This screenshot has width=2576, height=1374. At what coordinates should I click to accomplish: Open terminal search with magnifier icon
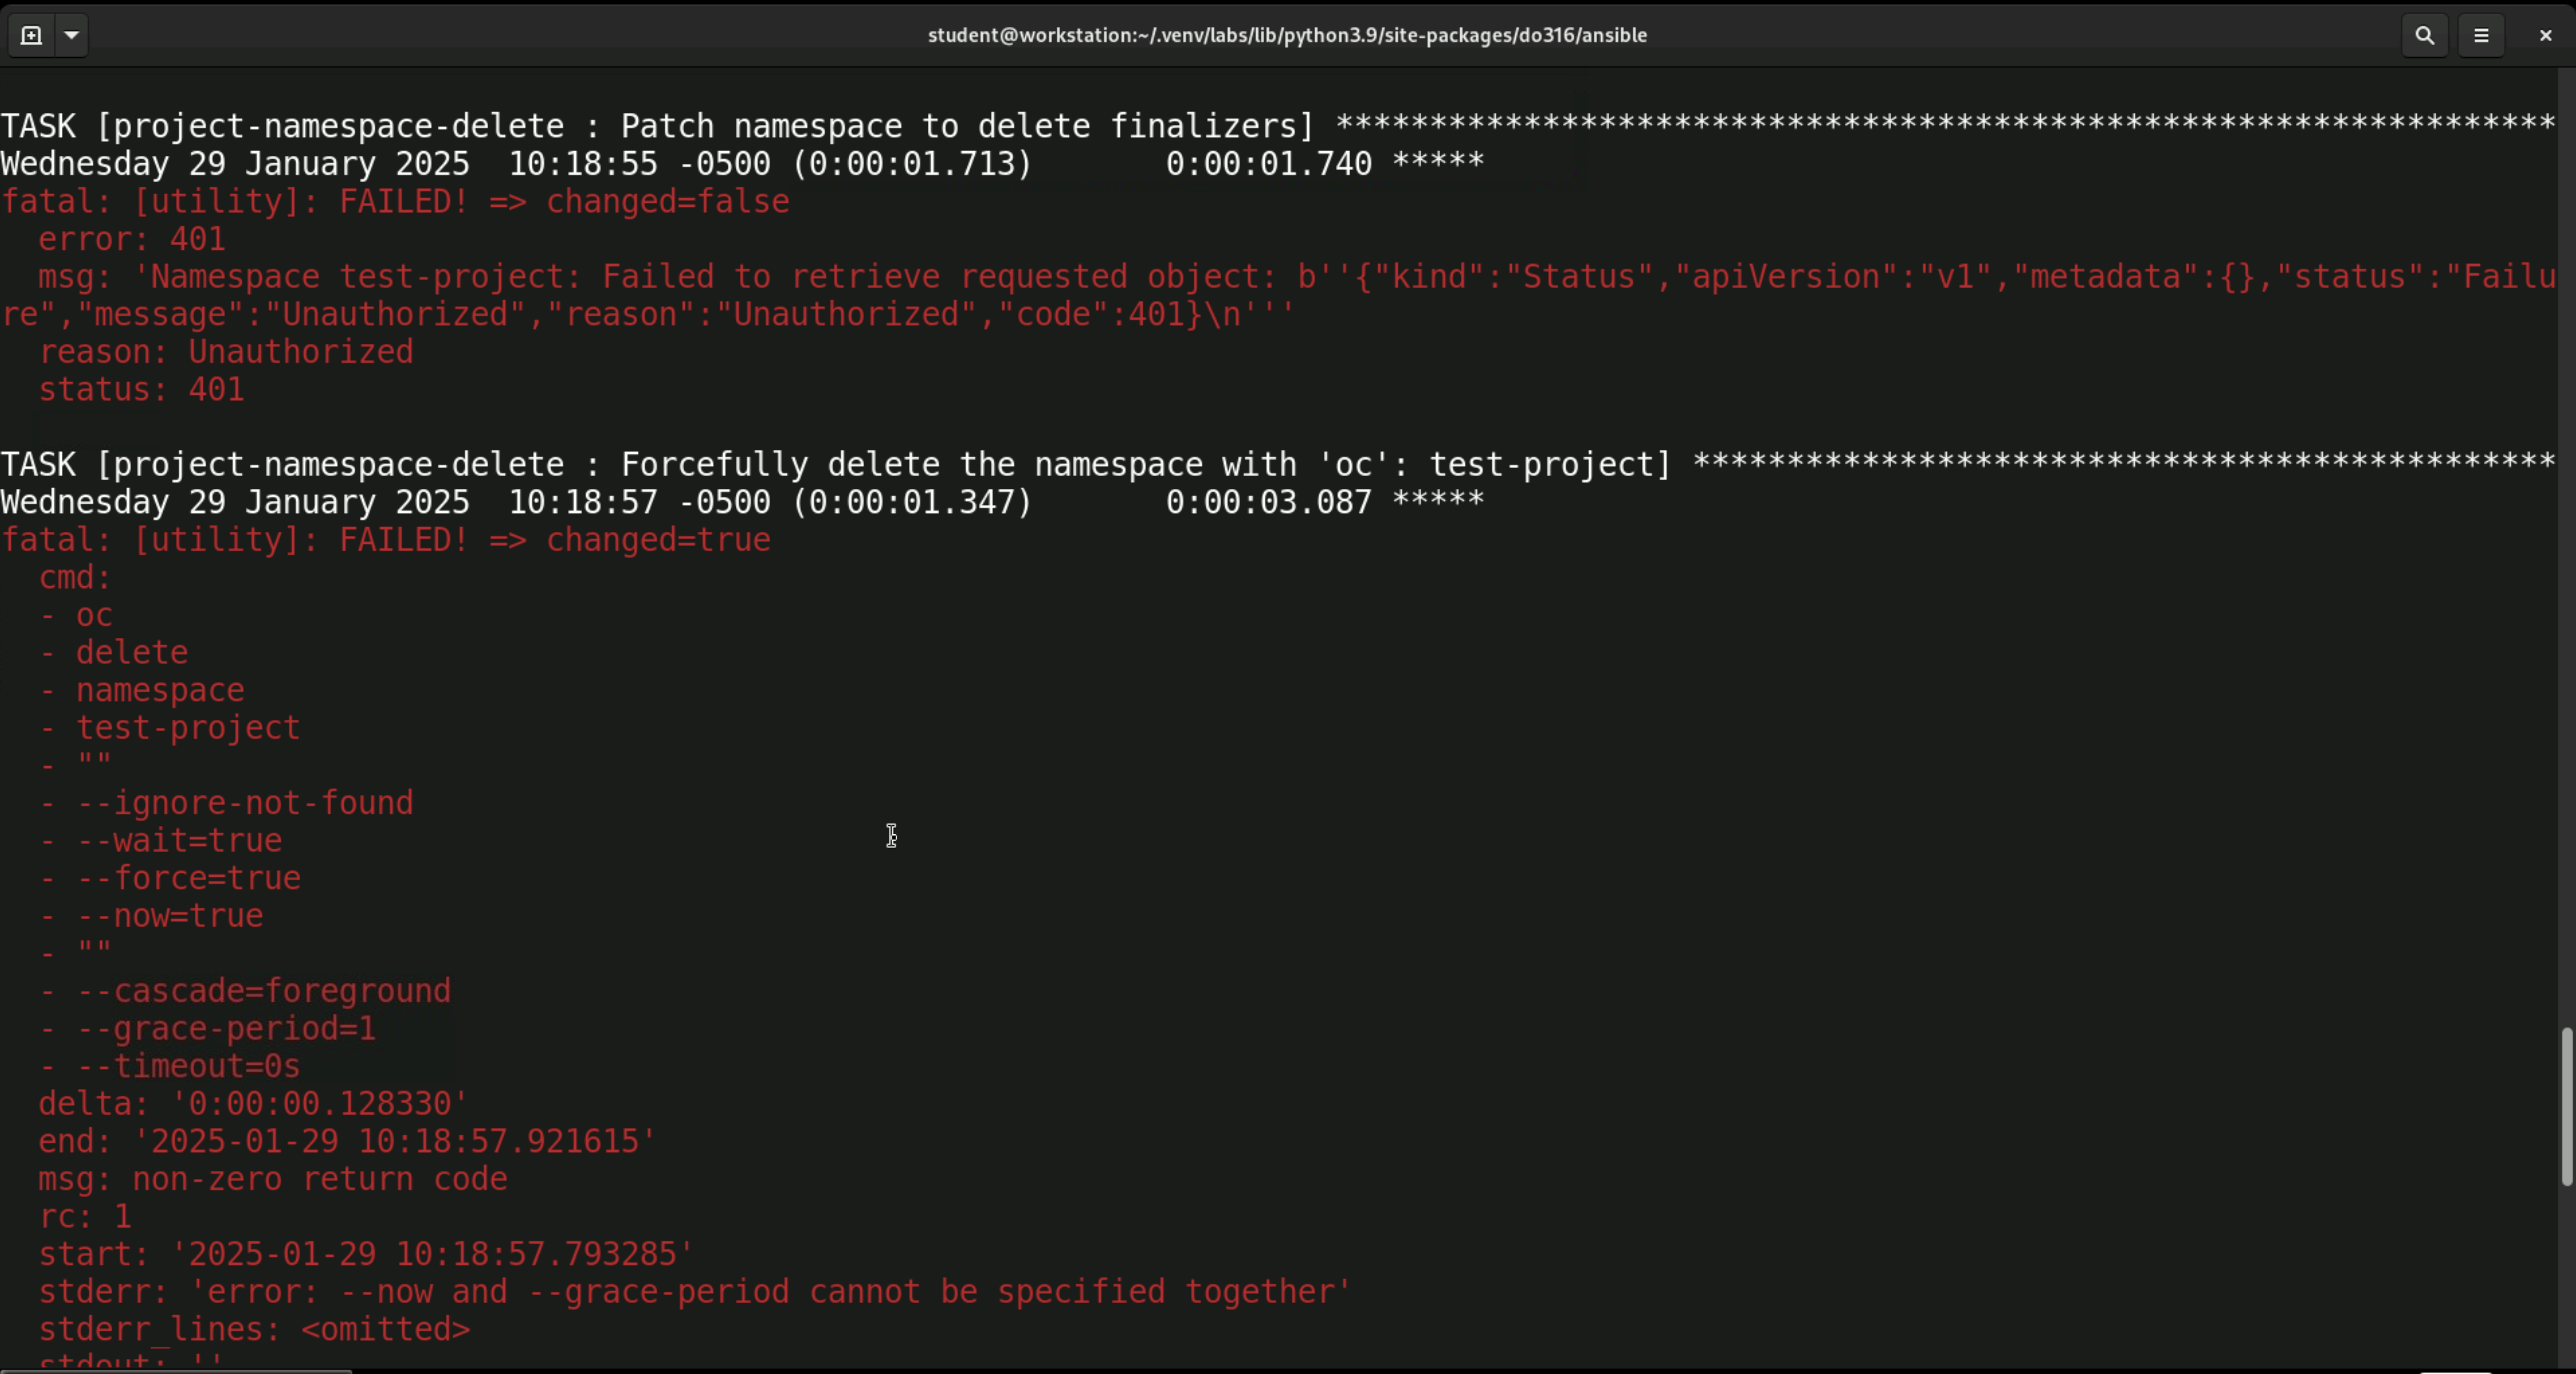coord(2424,35)
